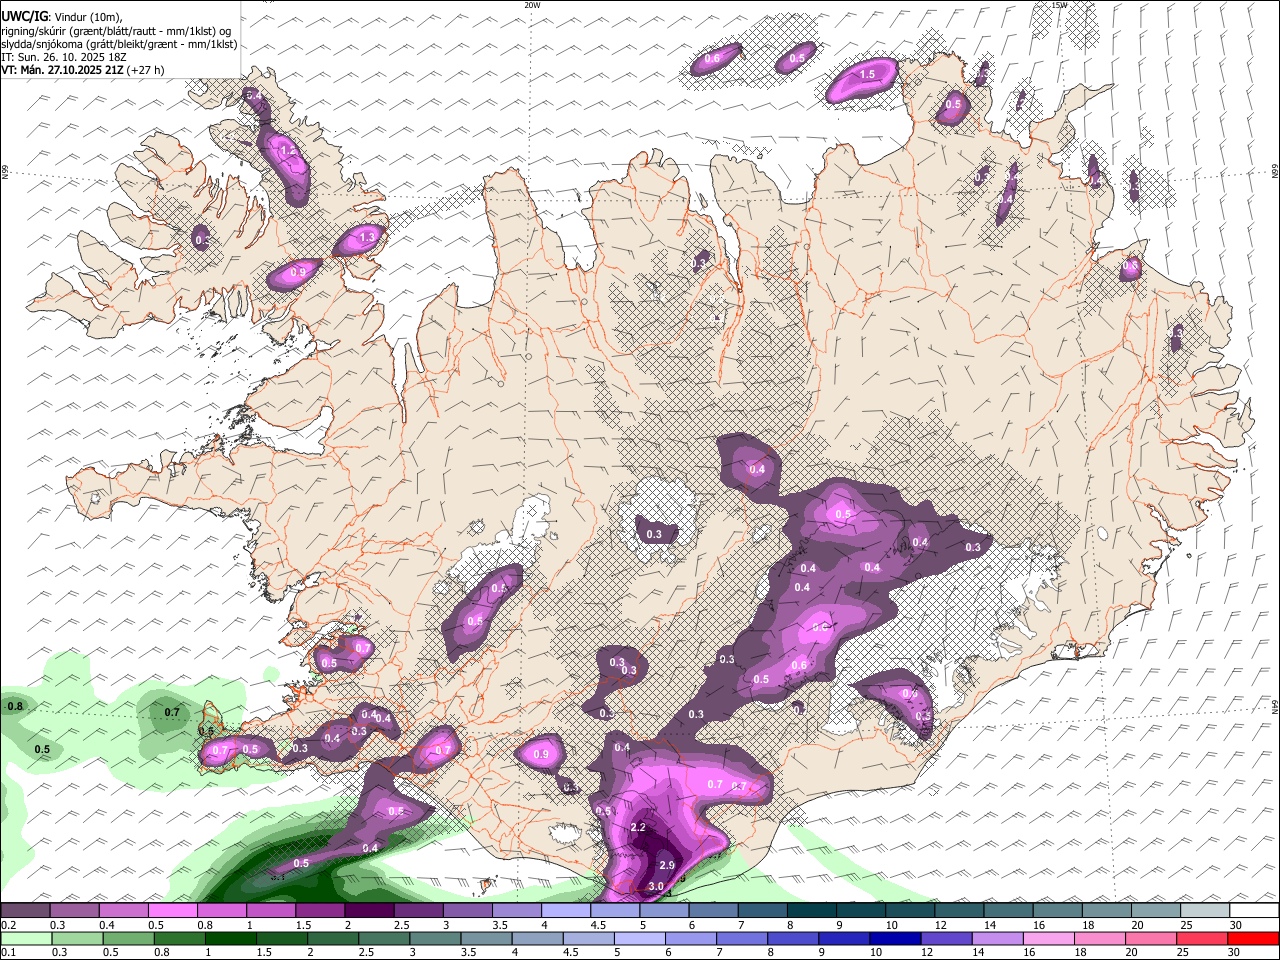Select the top-row legend swatch labelled 8
This screenshot has width=1280, height=960.
811,910
